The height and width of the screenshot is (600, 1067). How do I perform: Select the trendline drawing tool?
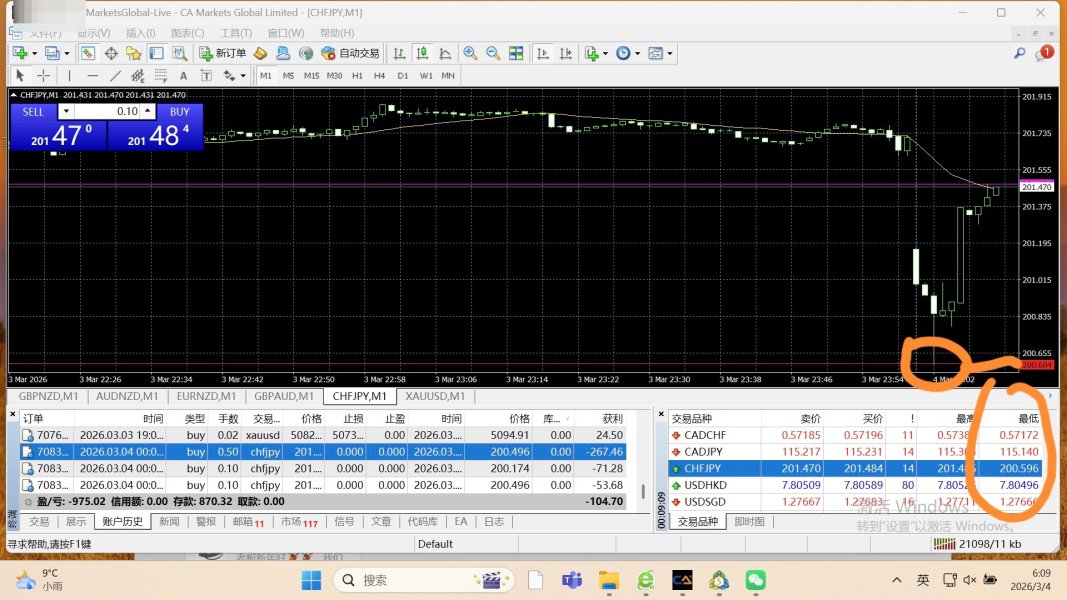pos(115,76)
